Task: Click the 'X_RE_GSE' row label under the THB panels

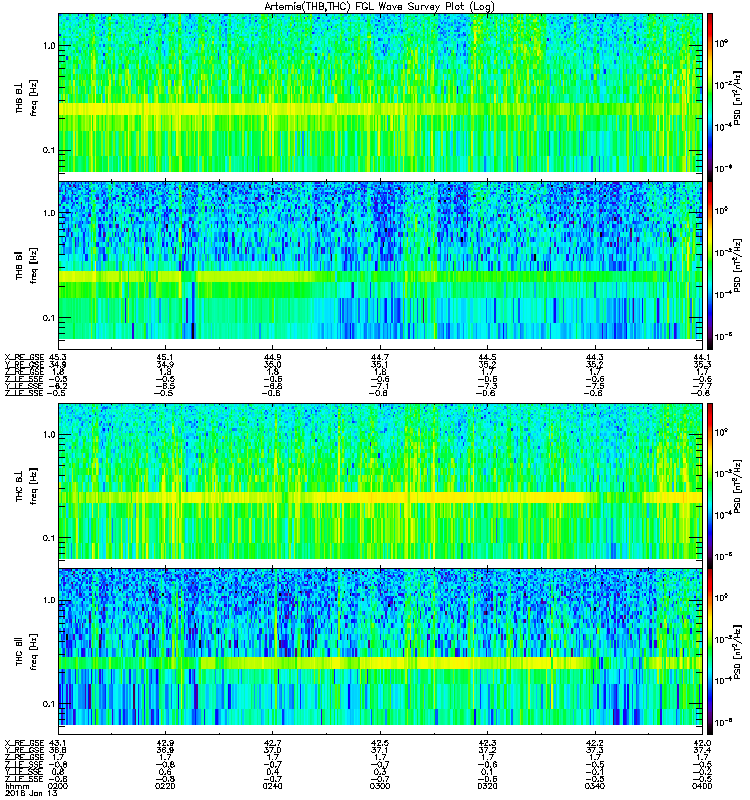Action: click(24, 357)
